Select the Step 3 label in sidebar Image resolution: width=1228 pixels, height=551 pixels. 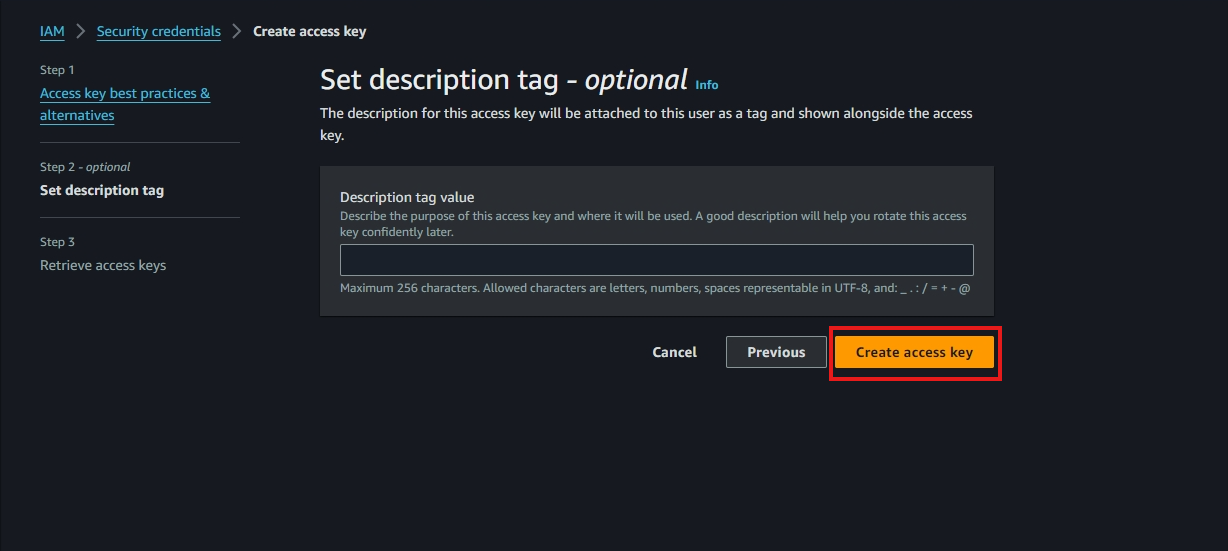point(57,242)
